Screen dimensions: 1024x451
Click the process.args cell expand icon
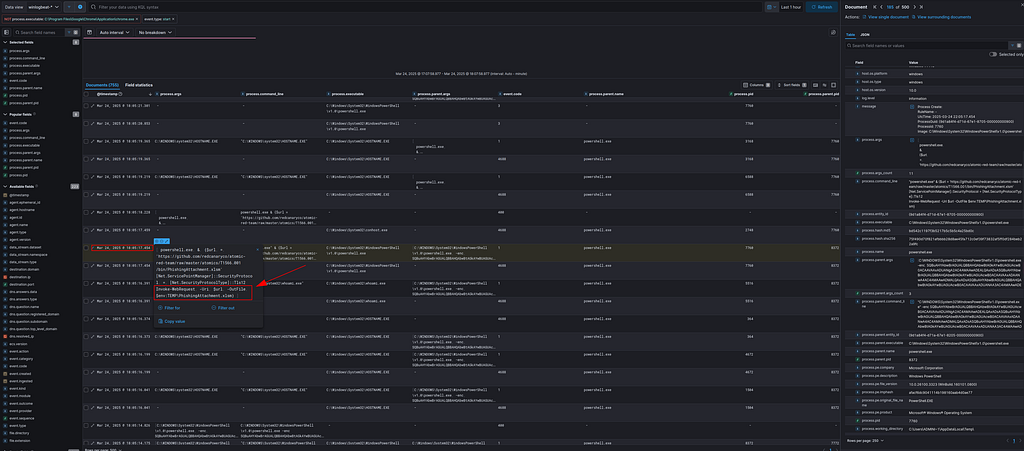click(167, 241)
